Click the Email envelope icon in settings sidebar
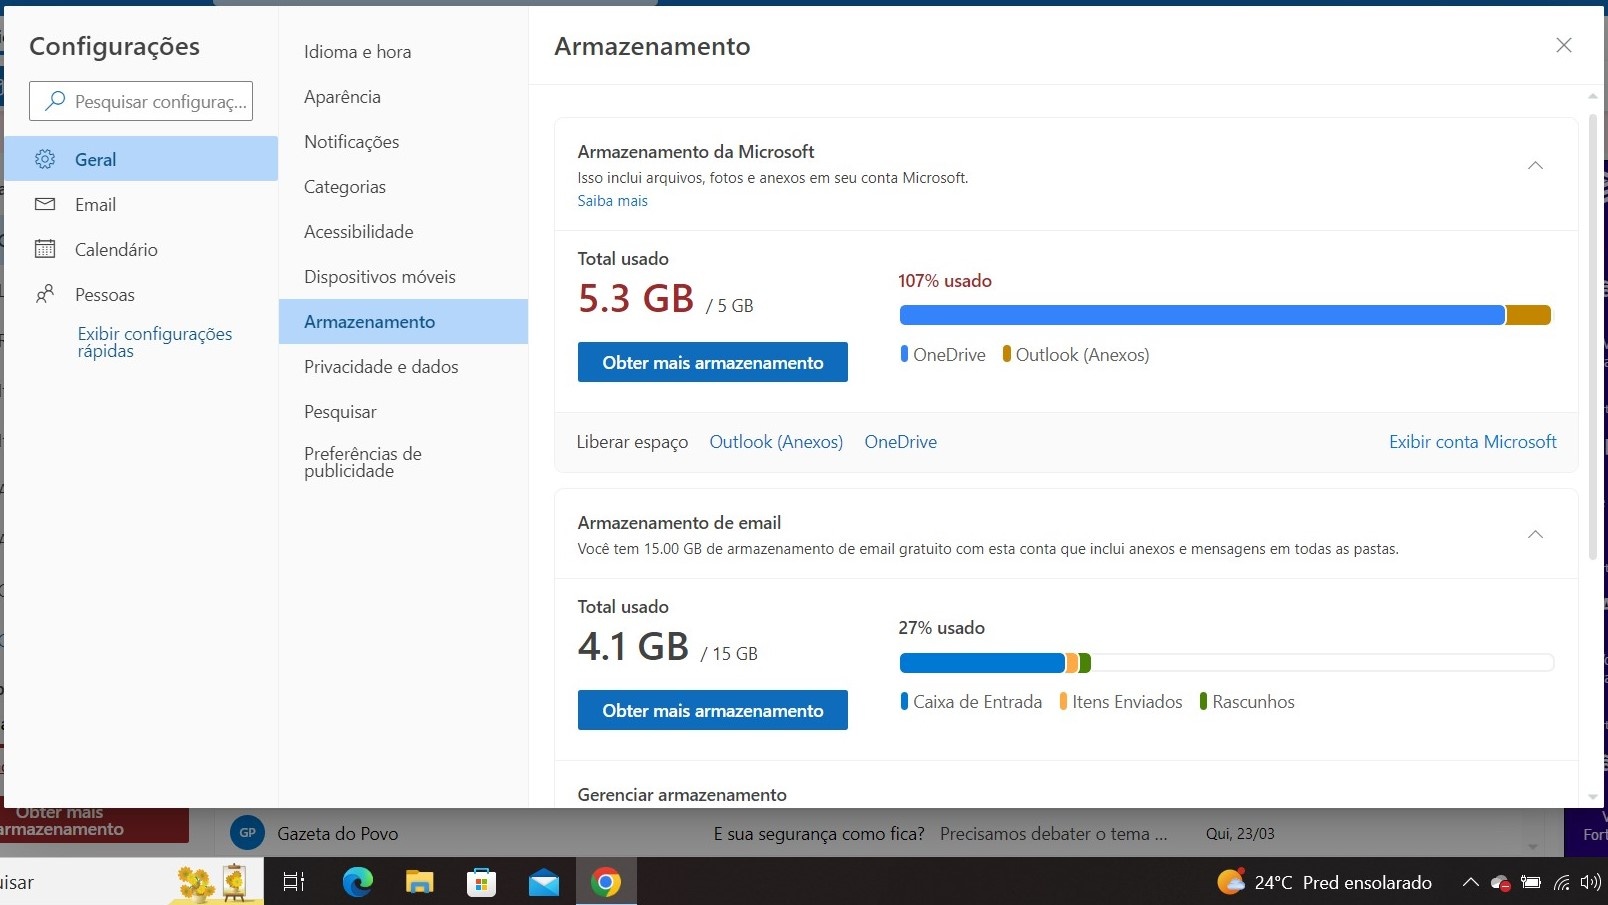 (45, 204)
